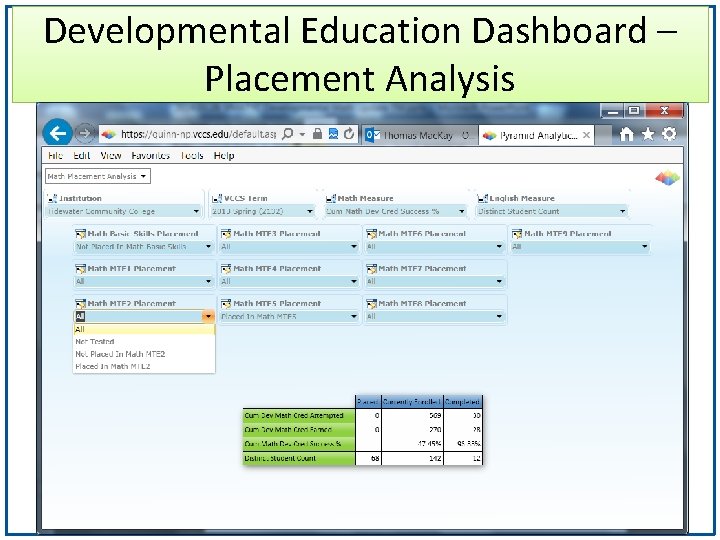720x540 pixels.
Task: Click the Pyramid Analytics logo at top right
Action: pos(667,178)
